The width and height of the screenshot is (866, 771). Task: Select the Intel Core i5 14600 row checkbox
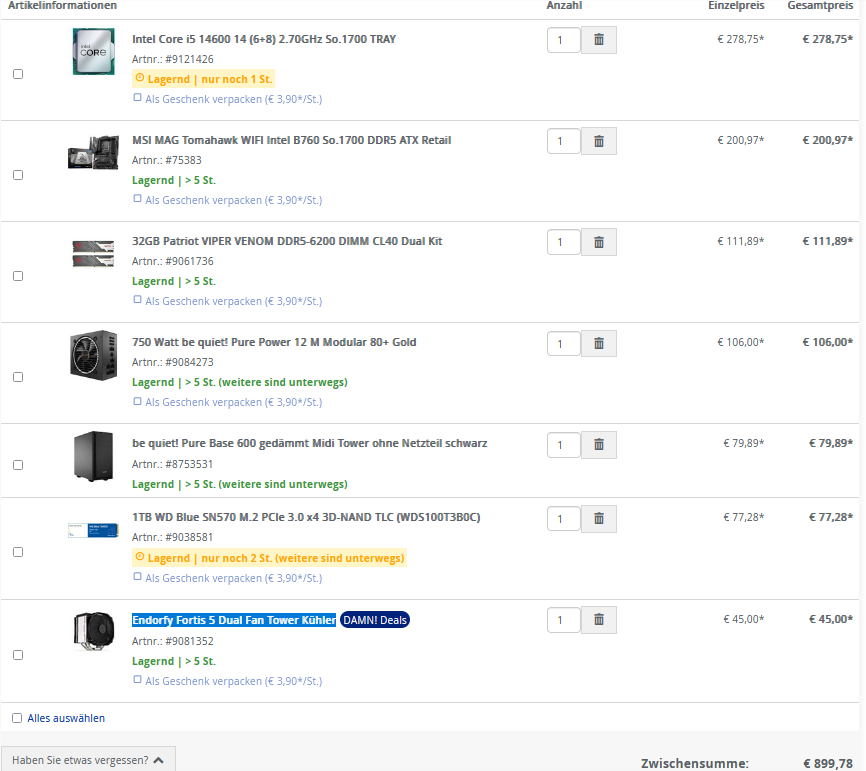tap(18, 74)
